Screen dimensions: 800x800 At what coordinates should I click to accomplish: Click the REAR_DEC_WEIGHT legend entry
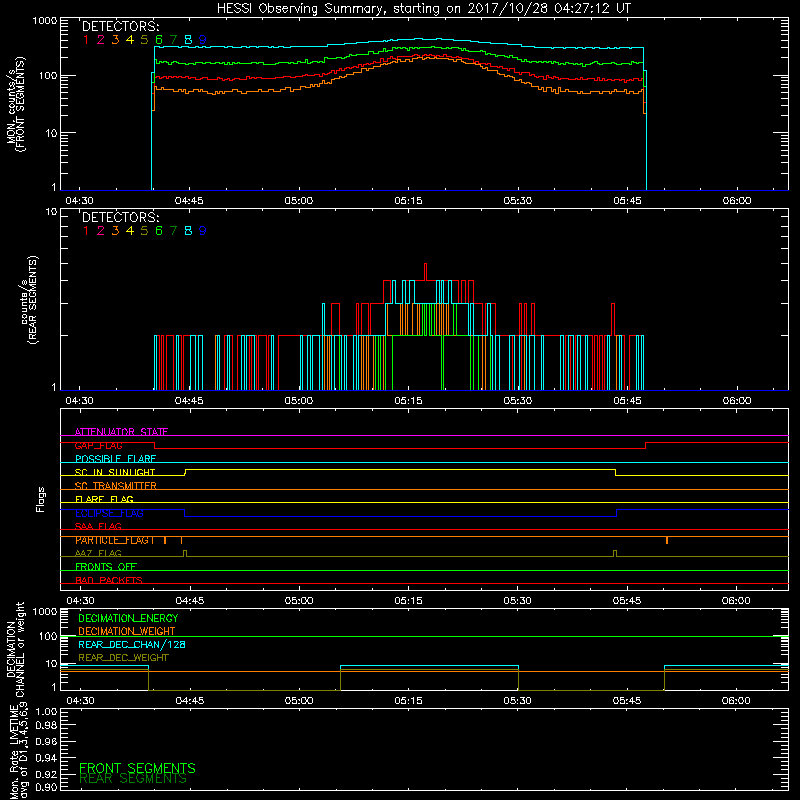tap(123, 658)
